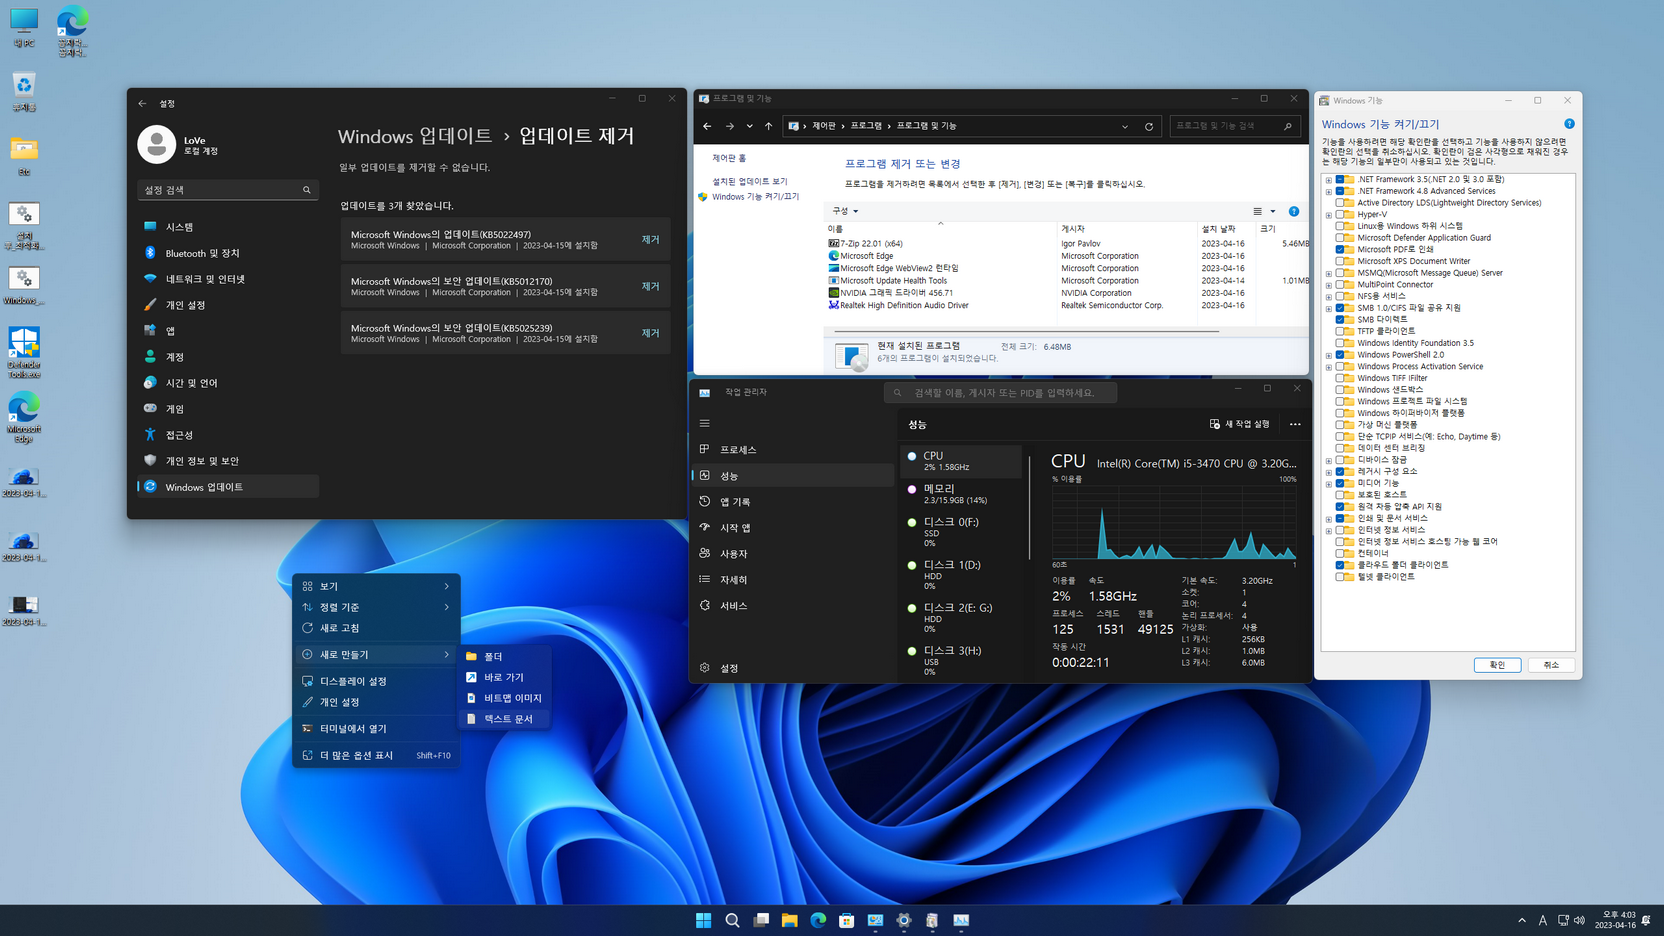Click the Task Manager more options ellipsis

click(1295, 424)
